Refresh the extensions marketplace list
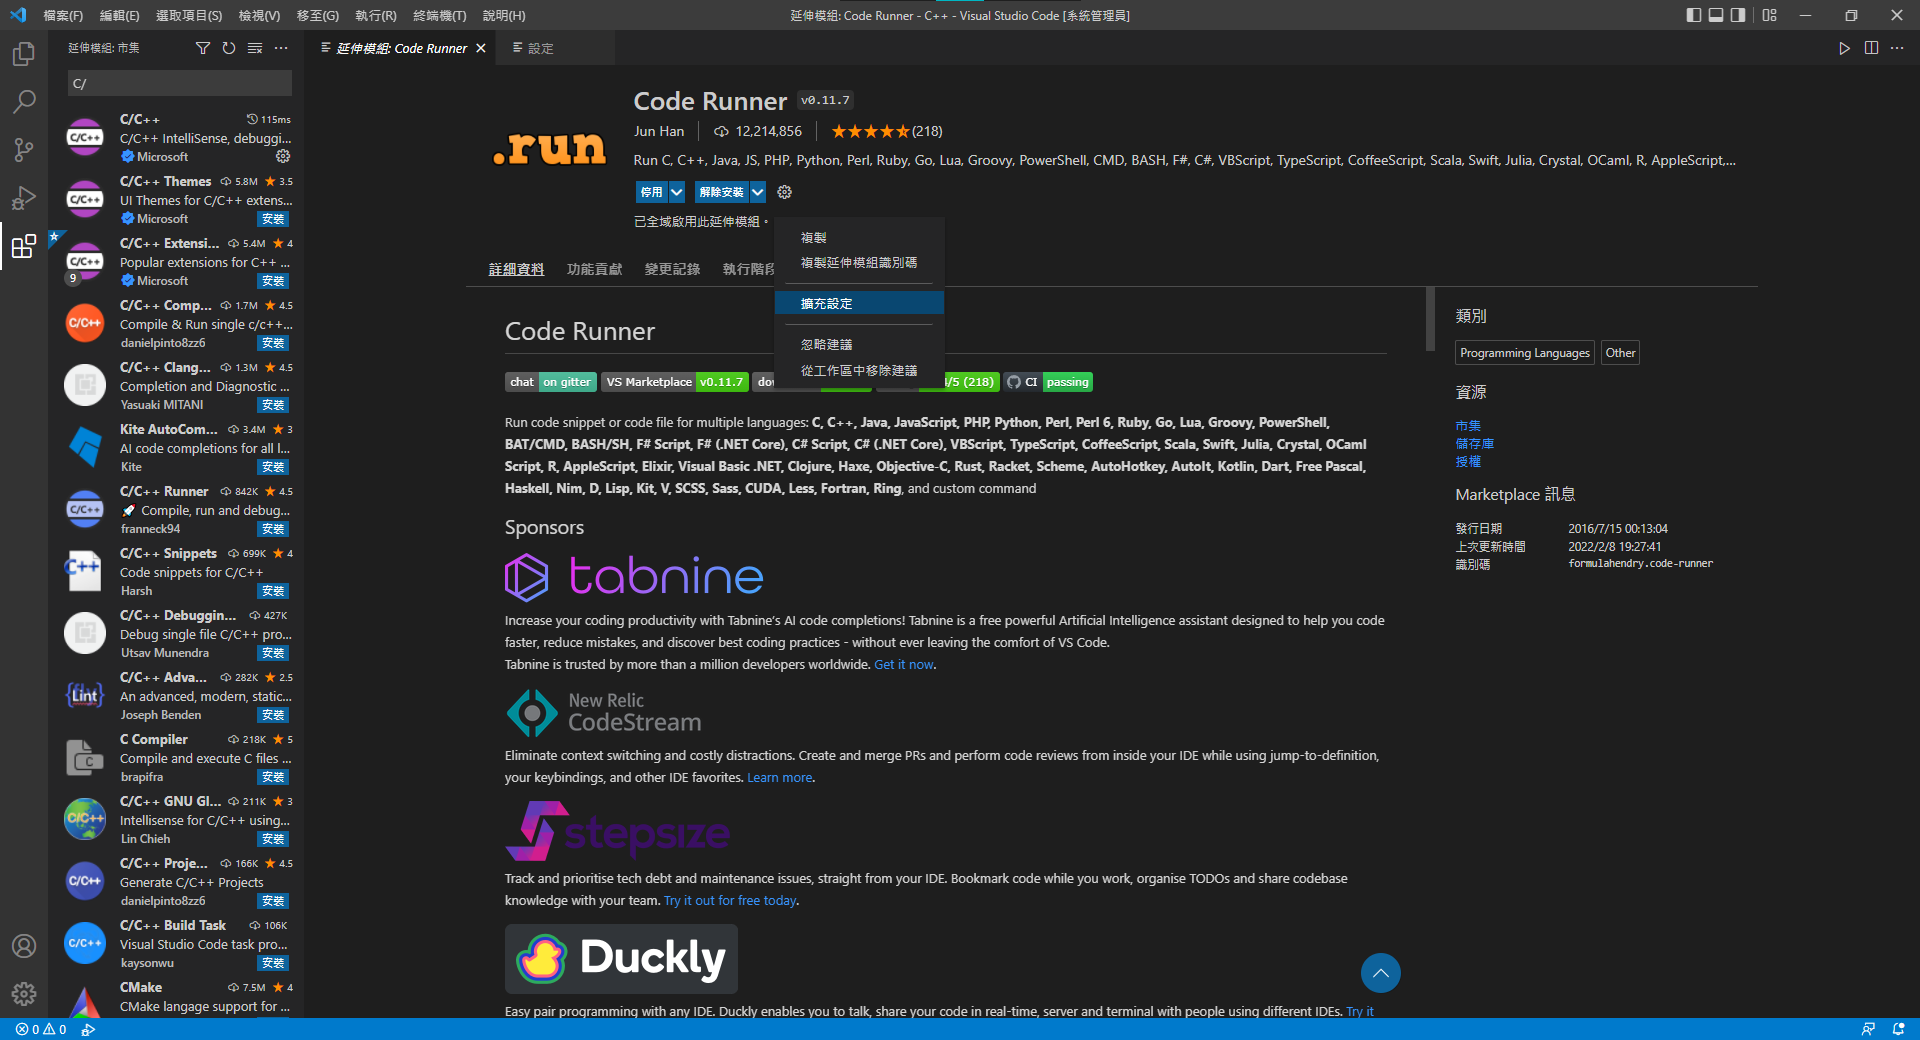Screen dimensions: 1920x1040 229,48
